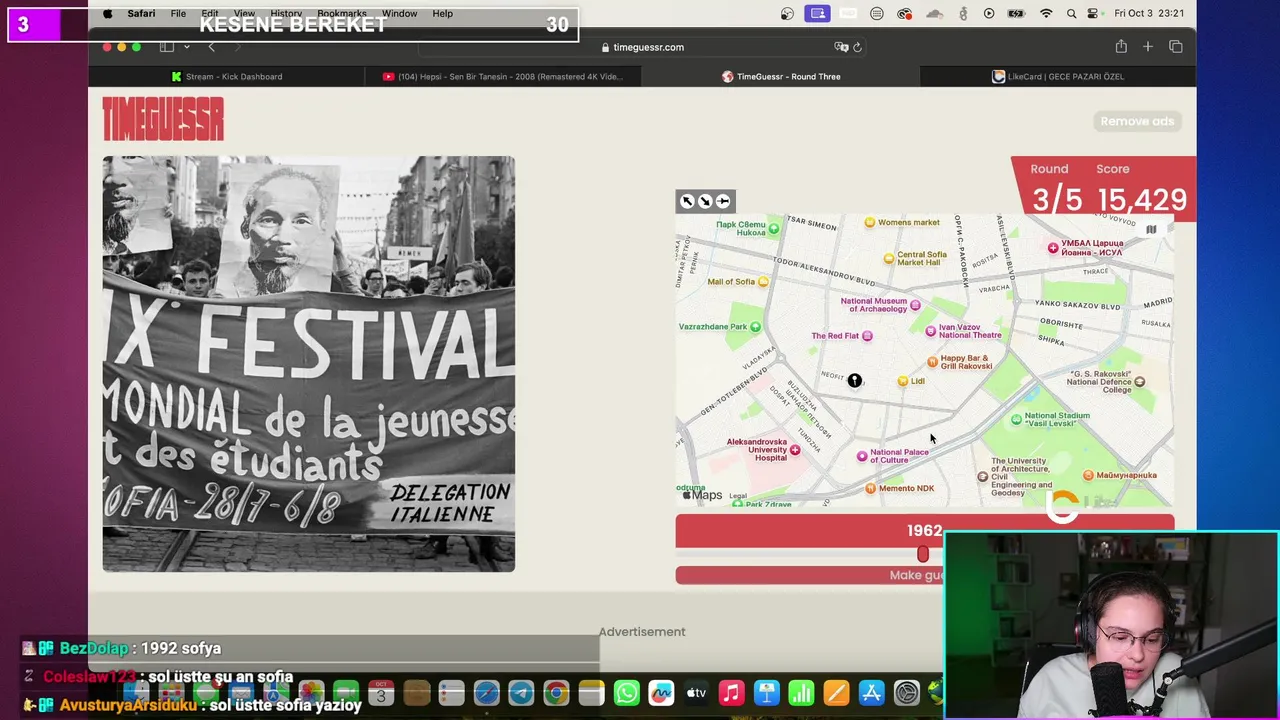Select the National Palace of Culture marker
This screenshot has width=1280, height=720.
tap(862, 456)
